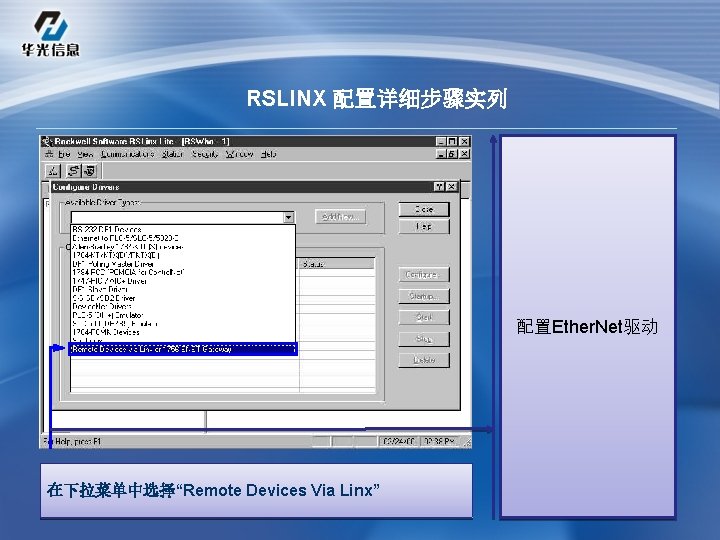720x540 pixels.
Task: Maximize the RSLinx Lite main window
Action: [452, 141]
